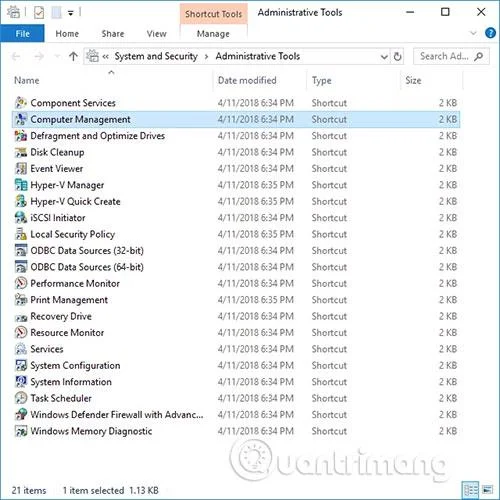500x500 pixels.
Task: Click the Performance Monitor icon
Action: coord(21,283)
